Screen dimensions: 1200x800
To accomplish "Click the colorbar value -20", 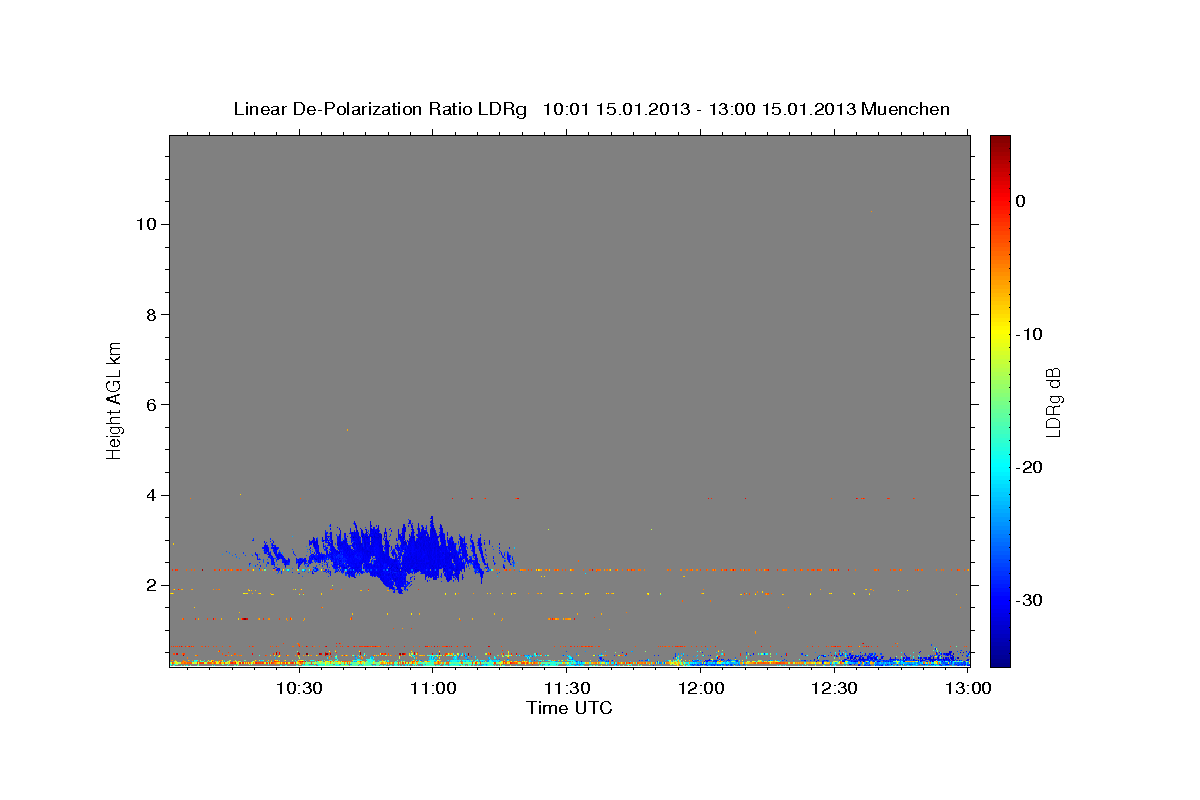I will click(x=1029, y=467).
